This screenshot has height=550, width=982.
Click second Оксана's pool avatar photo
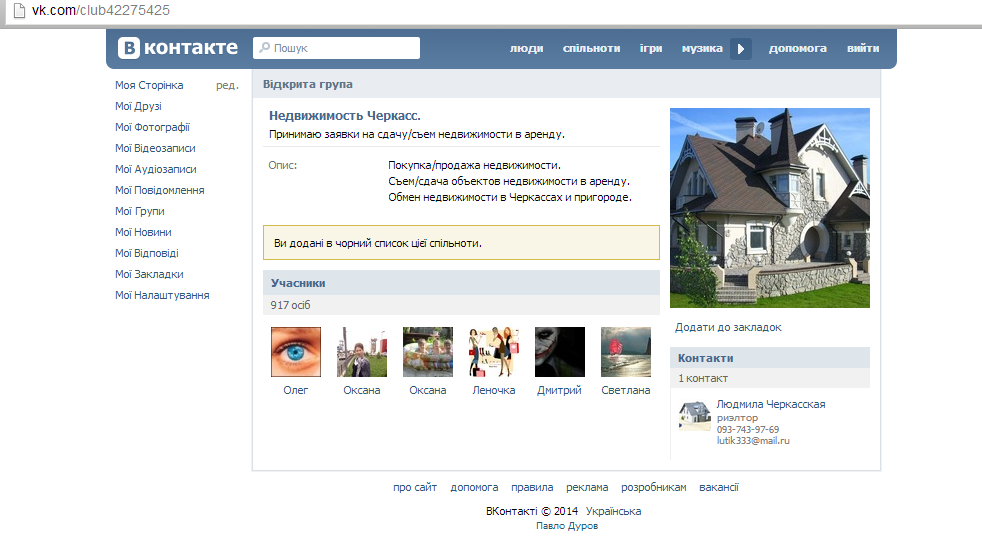(x=428, y=352)
